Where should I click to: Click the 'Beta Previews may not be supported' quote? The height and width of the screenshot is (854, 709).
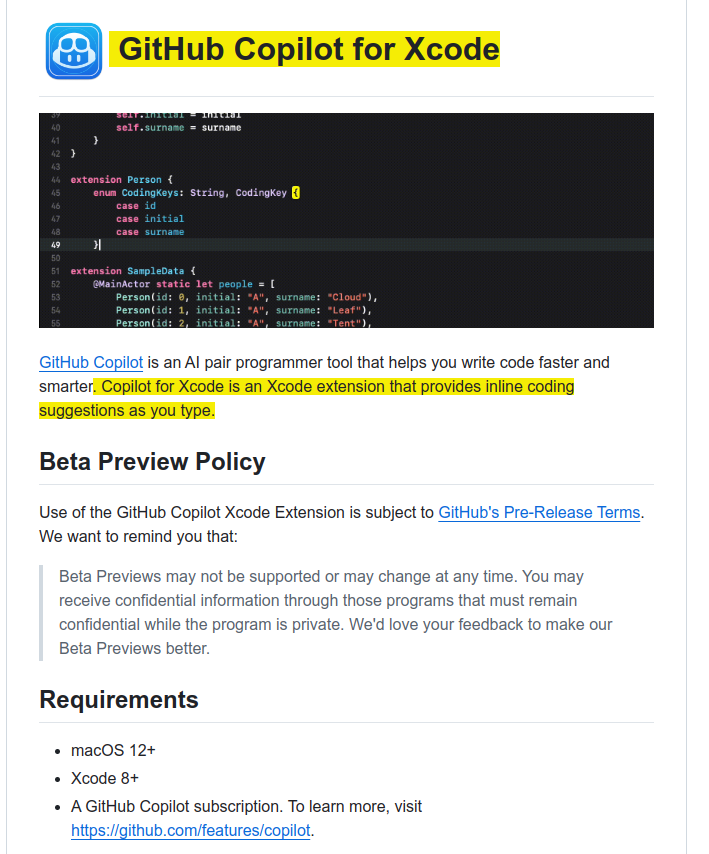[335, 612]
